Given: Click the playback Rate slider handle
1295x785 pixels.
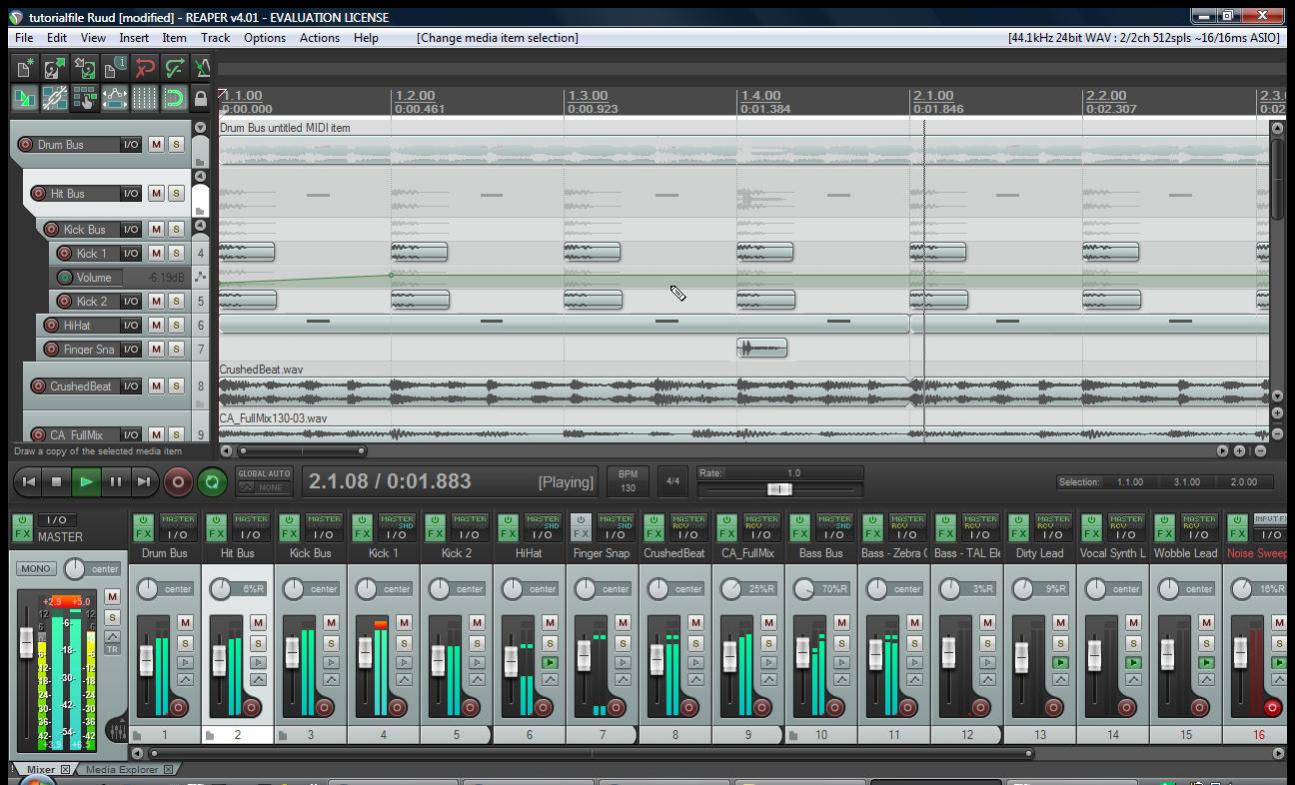Looking at the screenshot, I should pos(779,489).
